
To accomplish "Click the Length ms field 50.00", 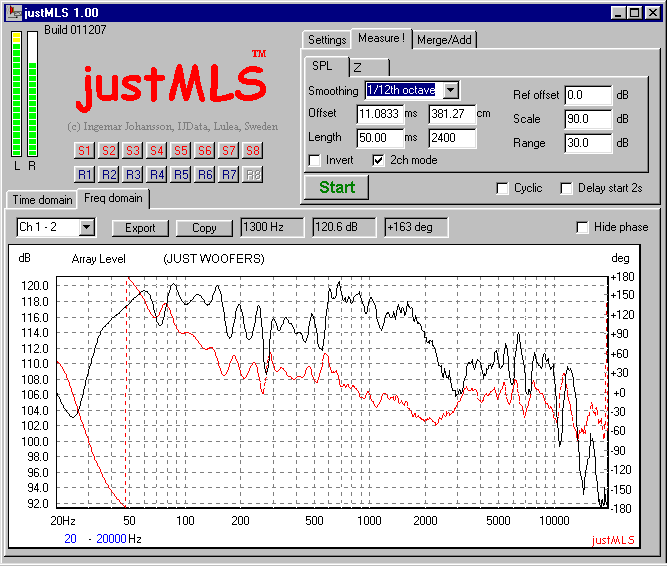I will 380,138.
